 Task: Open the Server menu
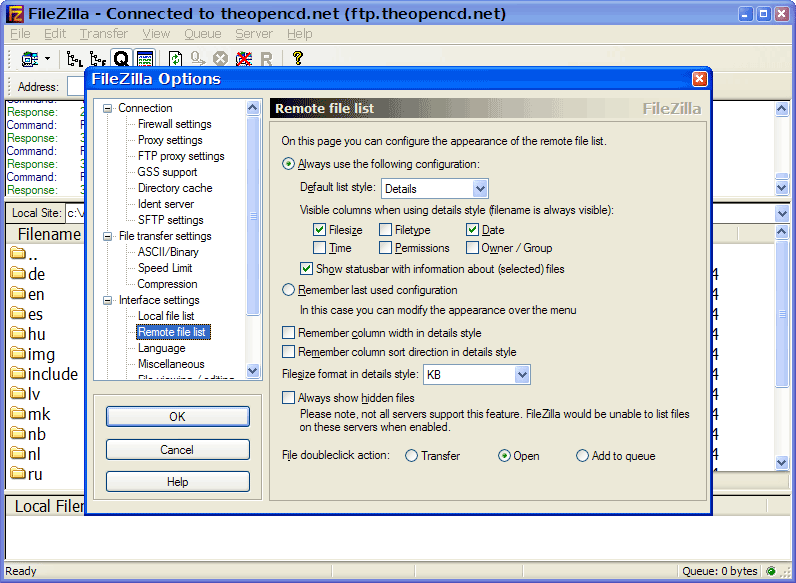pos(254,34)
